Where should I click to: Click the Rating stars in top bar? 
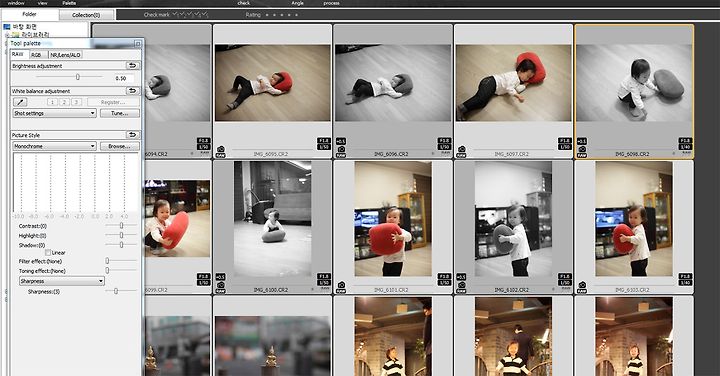(x=281, y=15)
